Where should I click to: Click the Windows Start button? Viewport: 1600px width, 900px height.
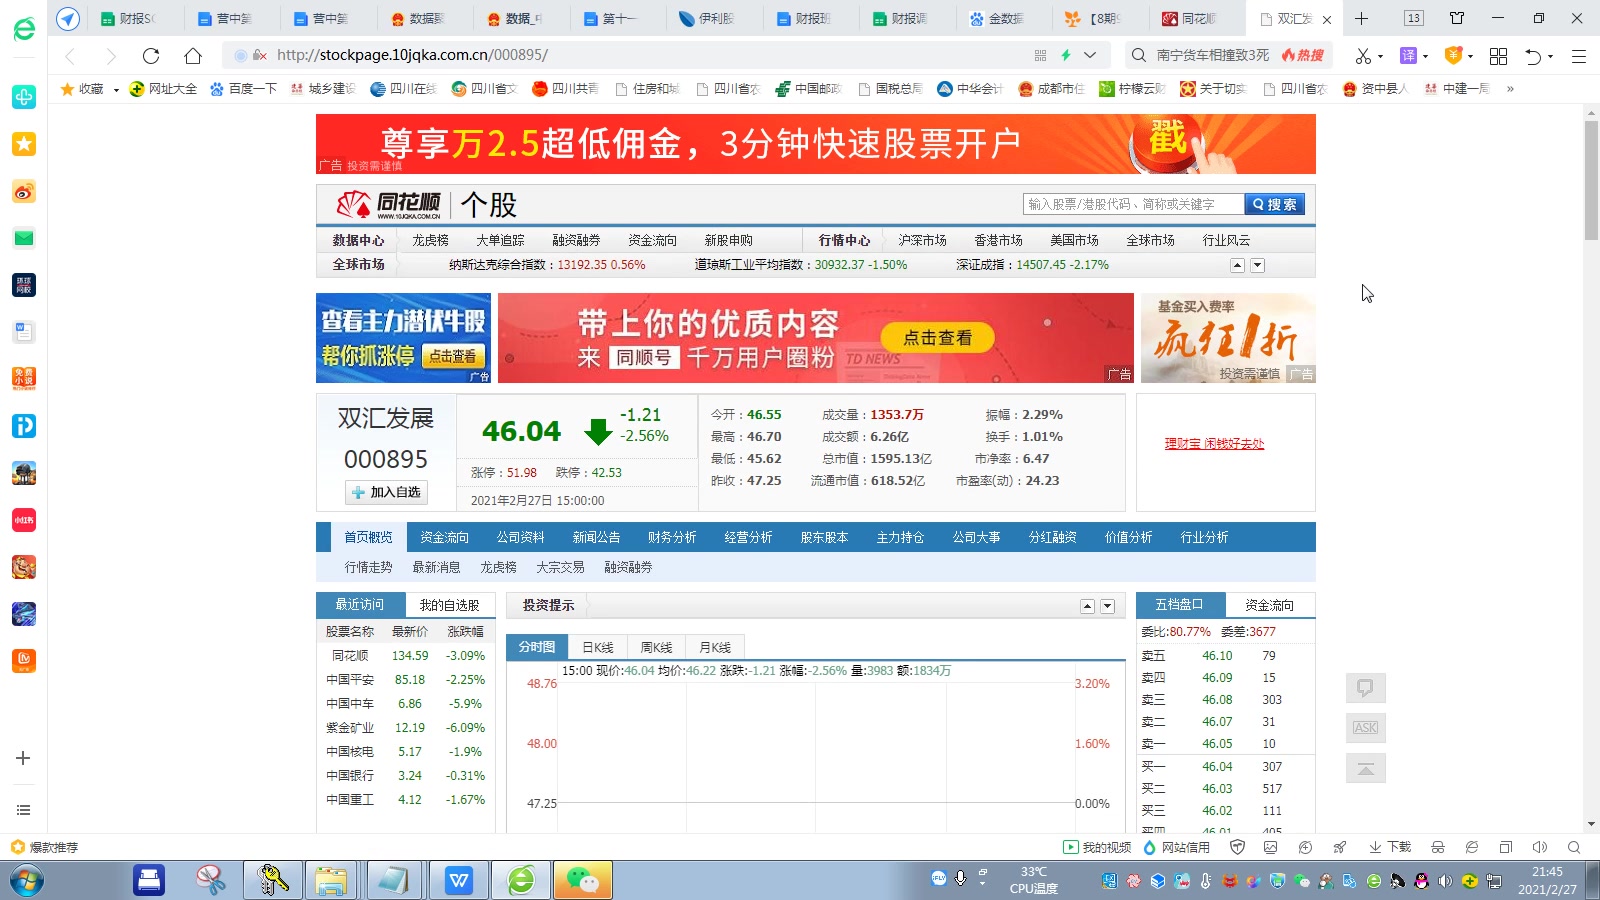[x=27, y=880]
